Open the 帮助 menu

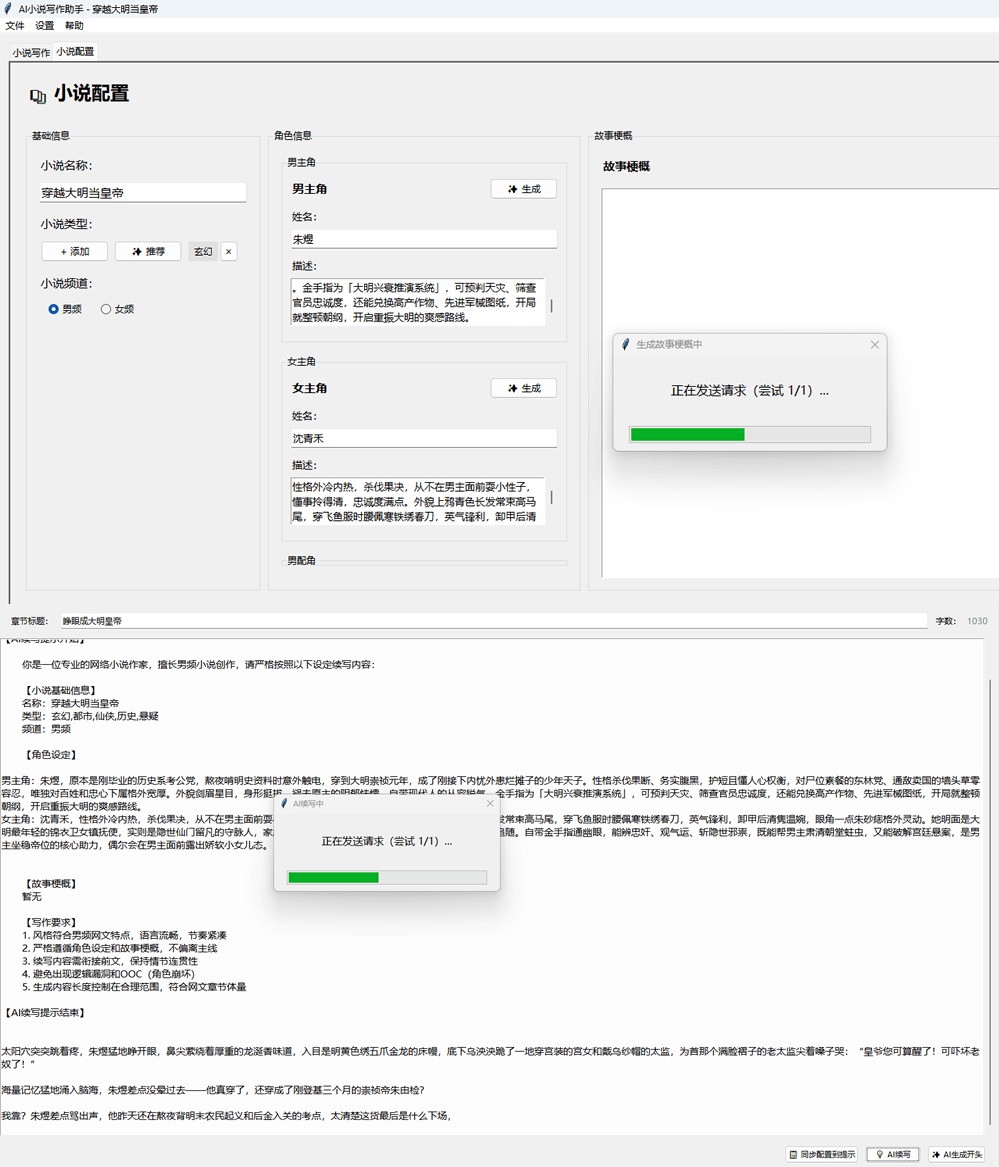(75, 26)
